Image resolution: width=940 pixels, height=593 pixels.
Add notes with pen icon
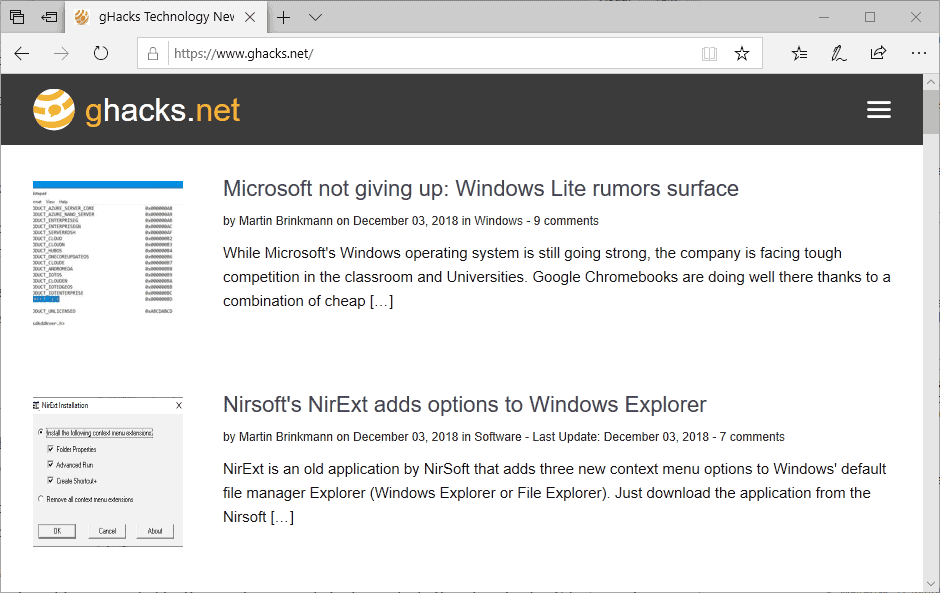(839, 53)
